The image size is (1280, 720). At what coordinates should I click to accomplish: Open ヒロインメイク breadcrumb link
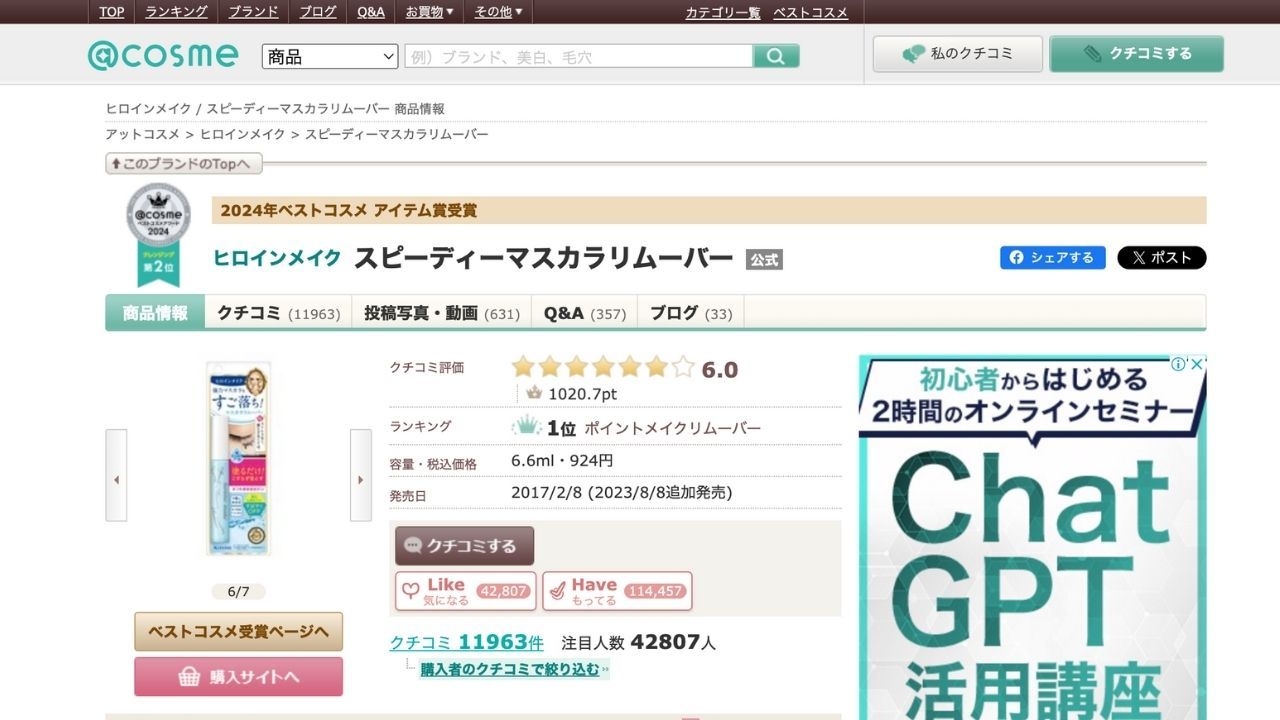[x=243, y=134]
